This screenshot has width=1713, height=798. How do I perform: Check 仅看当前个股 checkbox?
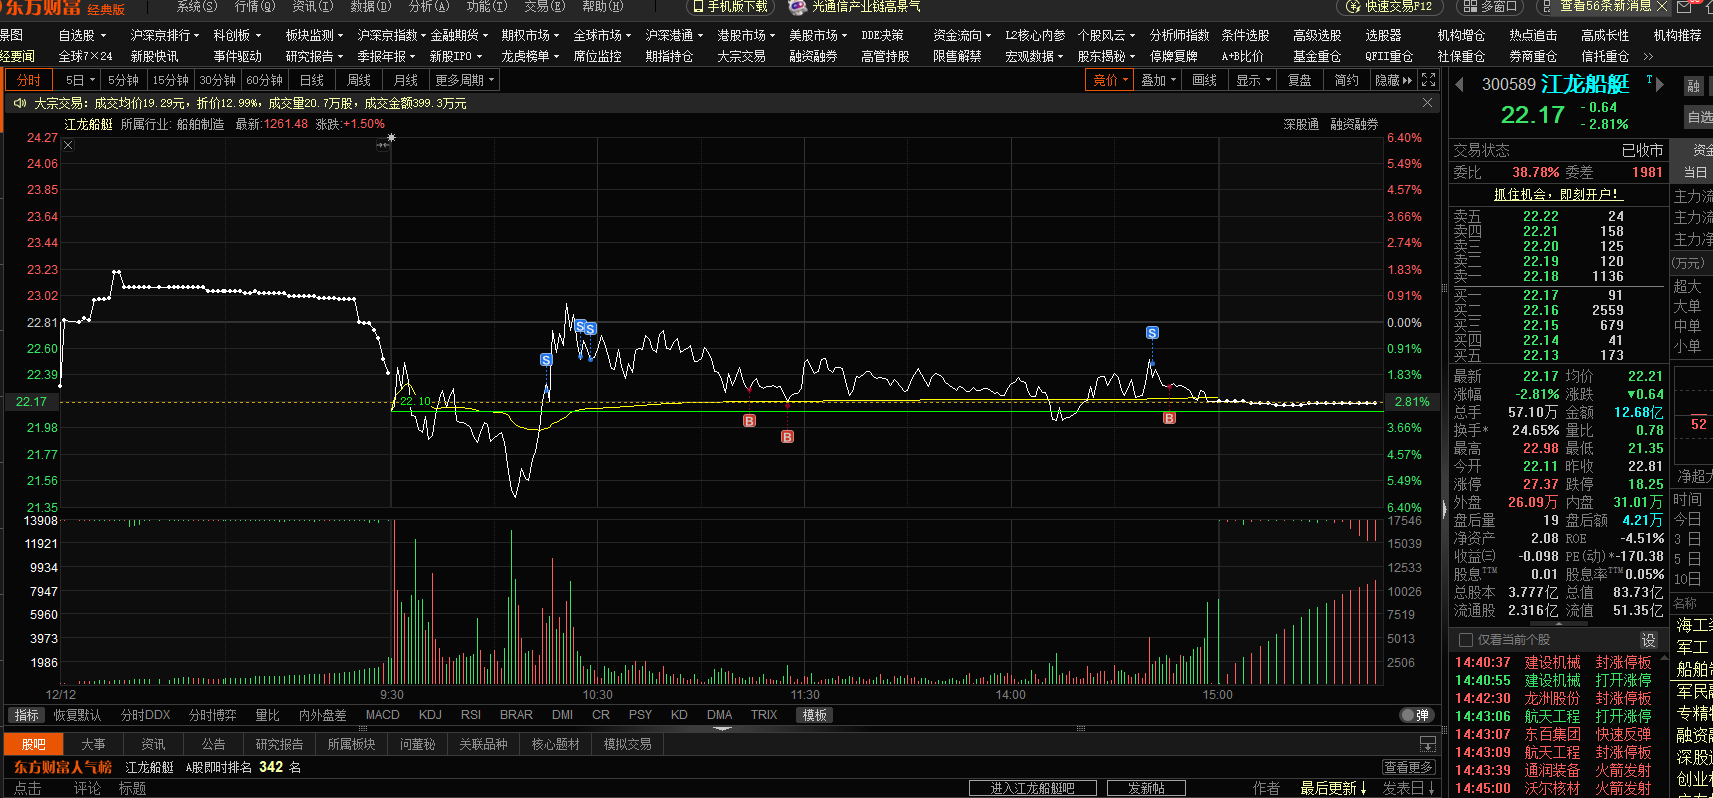[x=1466, y=640]
